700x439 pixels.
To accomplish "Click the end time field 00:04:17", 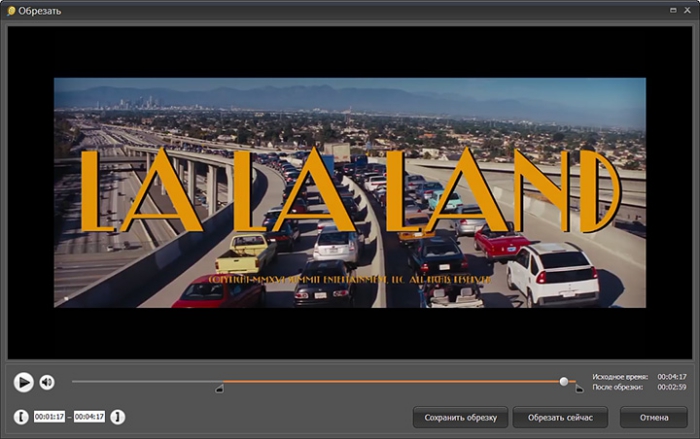I will [89, 417].
